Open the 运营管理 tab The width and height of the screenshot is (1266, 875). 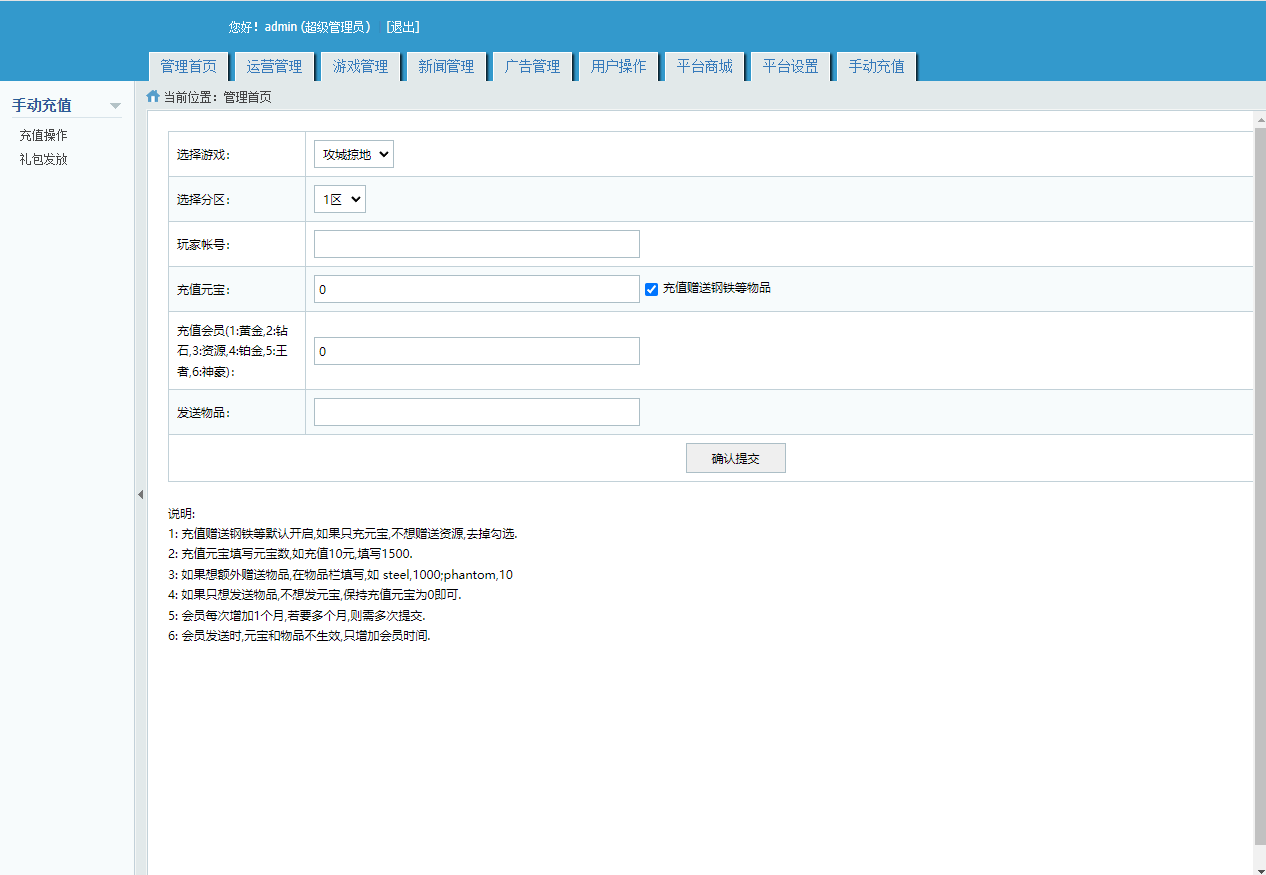click(x=274, y=67)
